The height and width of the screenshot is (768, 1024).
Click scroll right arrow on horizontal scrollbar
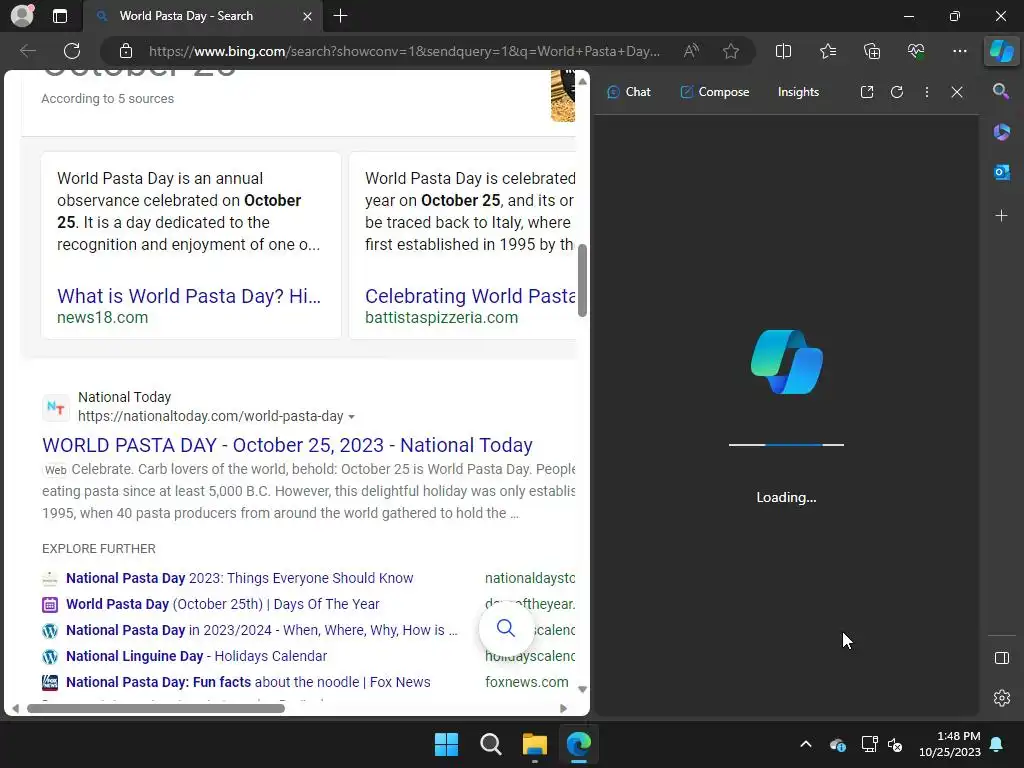pos(564,709)
